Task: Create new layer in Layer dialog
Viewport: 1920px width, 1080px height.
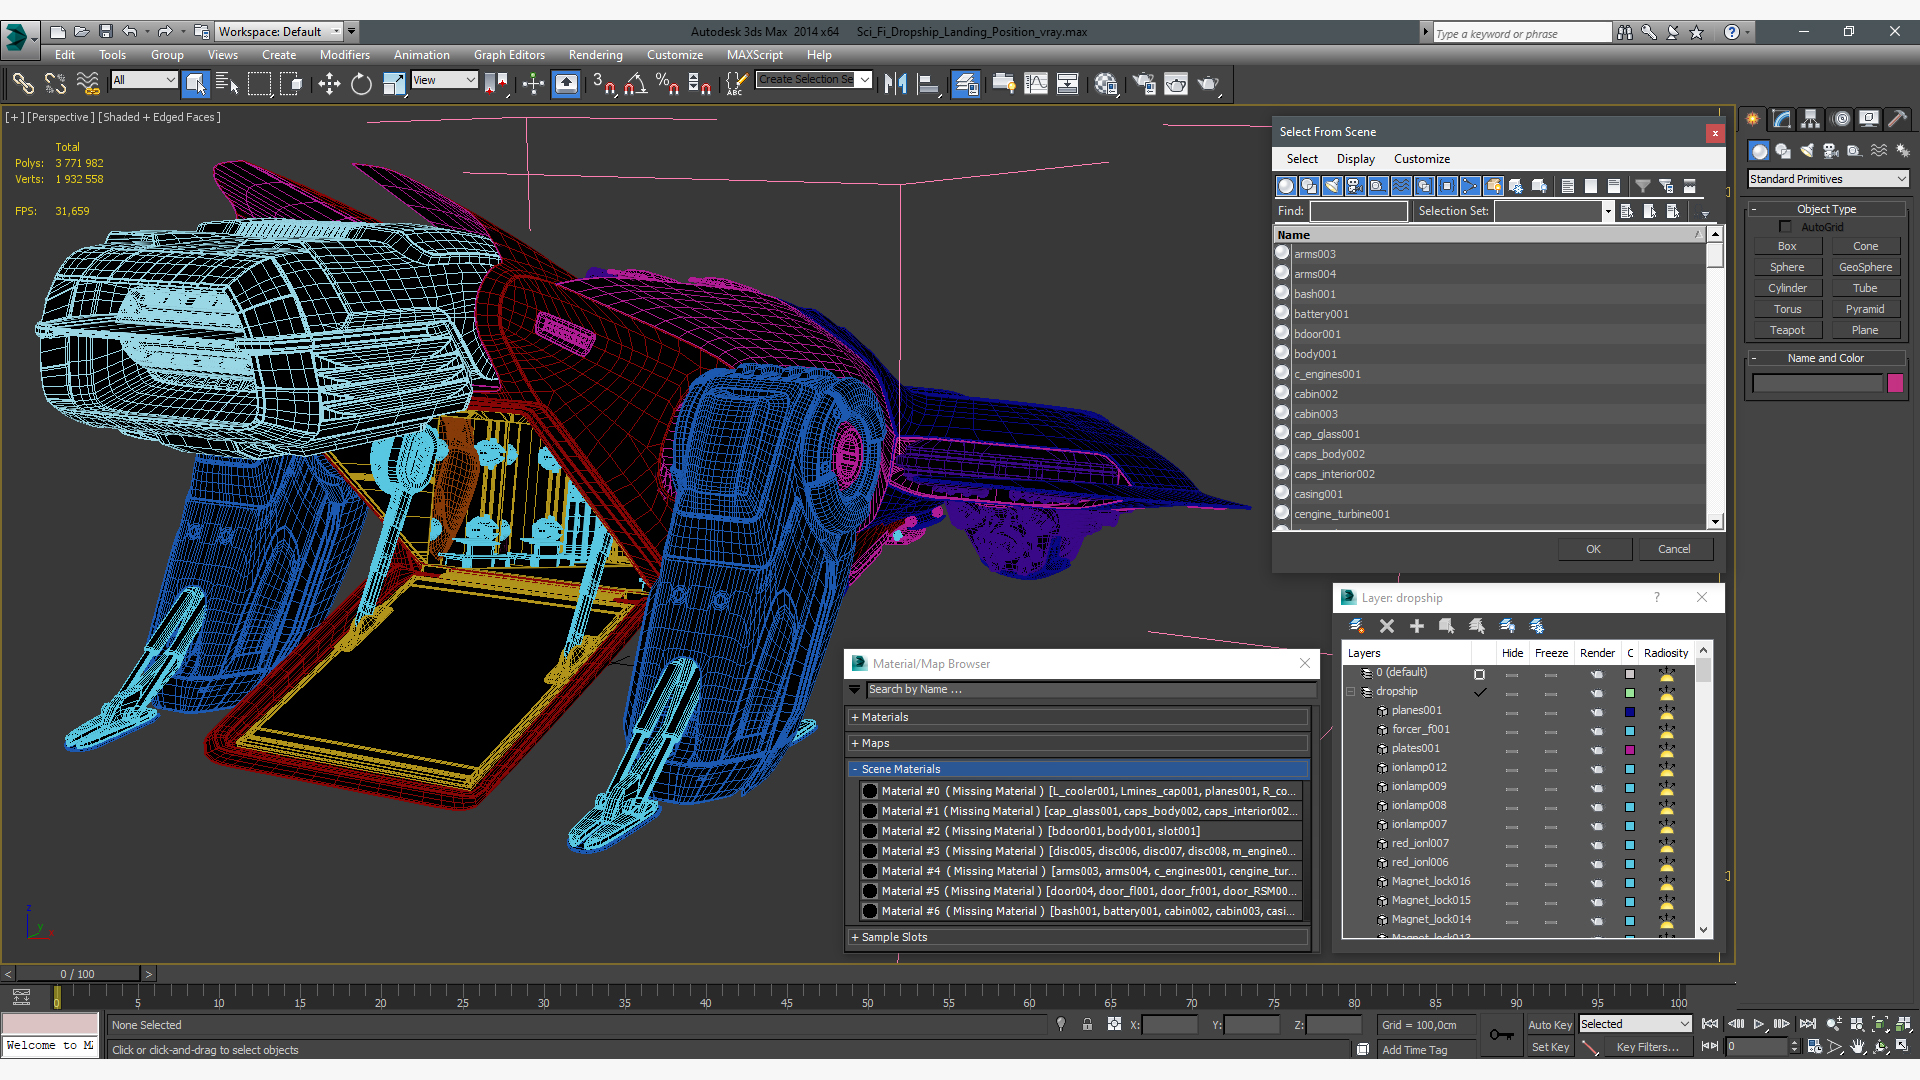Action: (1357, 626)
